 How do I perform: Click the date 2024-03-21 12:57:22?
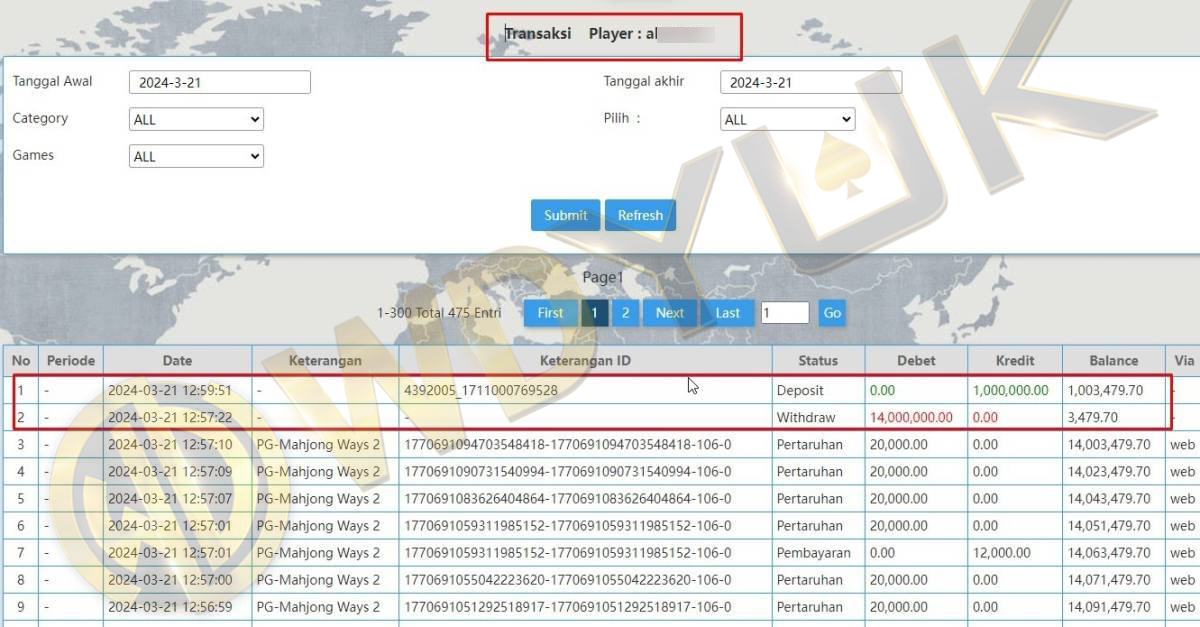[x=170, y=417]
